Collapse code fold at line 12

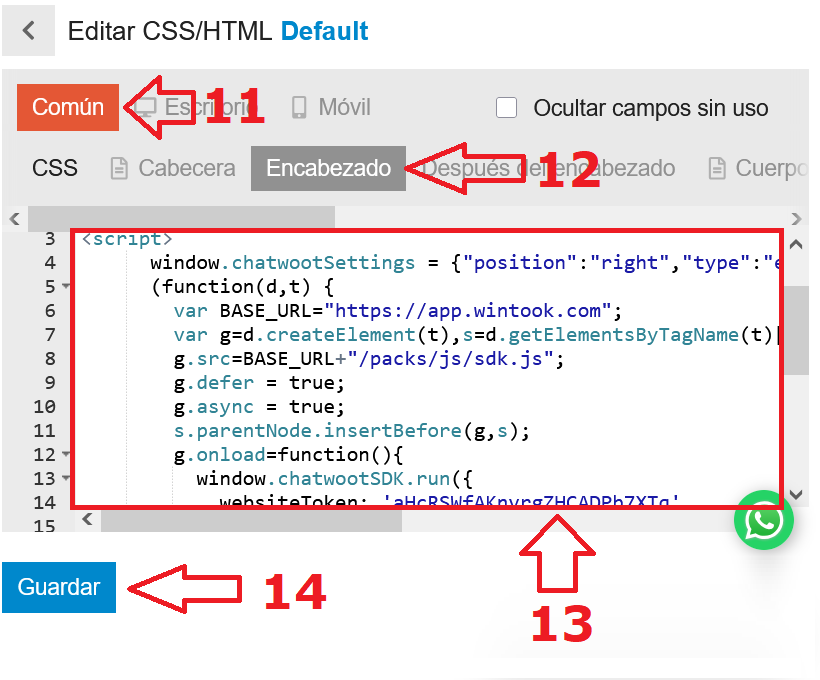66,454
